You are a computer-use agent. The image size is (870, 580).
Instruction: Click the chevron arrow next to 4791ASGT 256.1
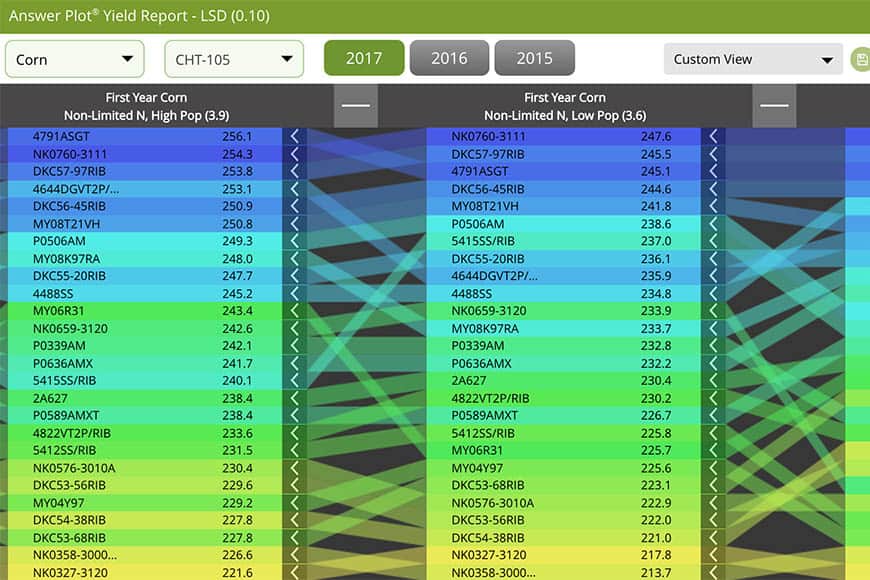(x=294, y=136)
